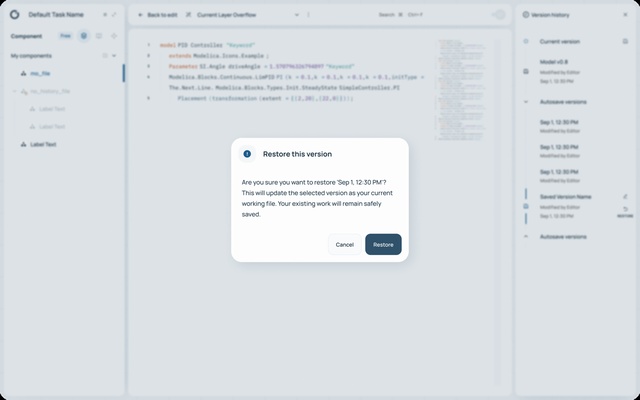Click the bookmark icon next to Current version

(x=625, y=41)
